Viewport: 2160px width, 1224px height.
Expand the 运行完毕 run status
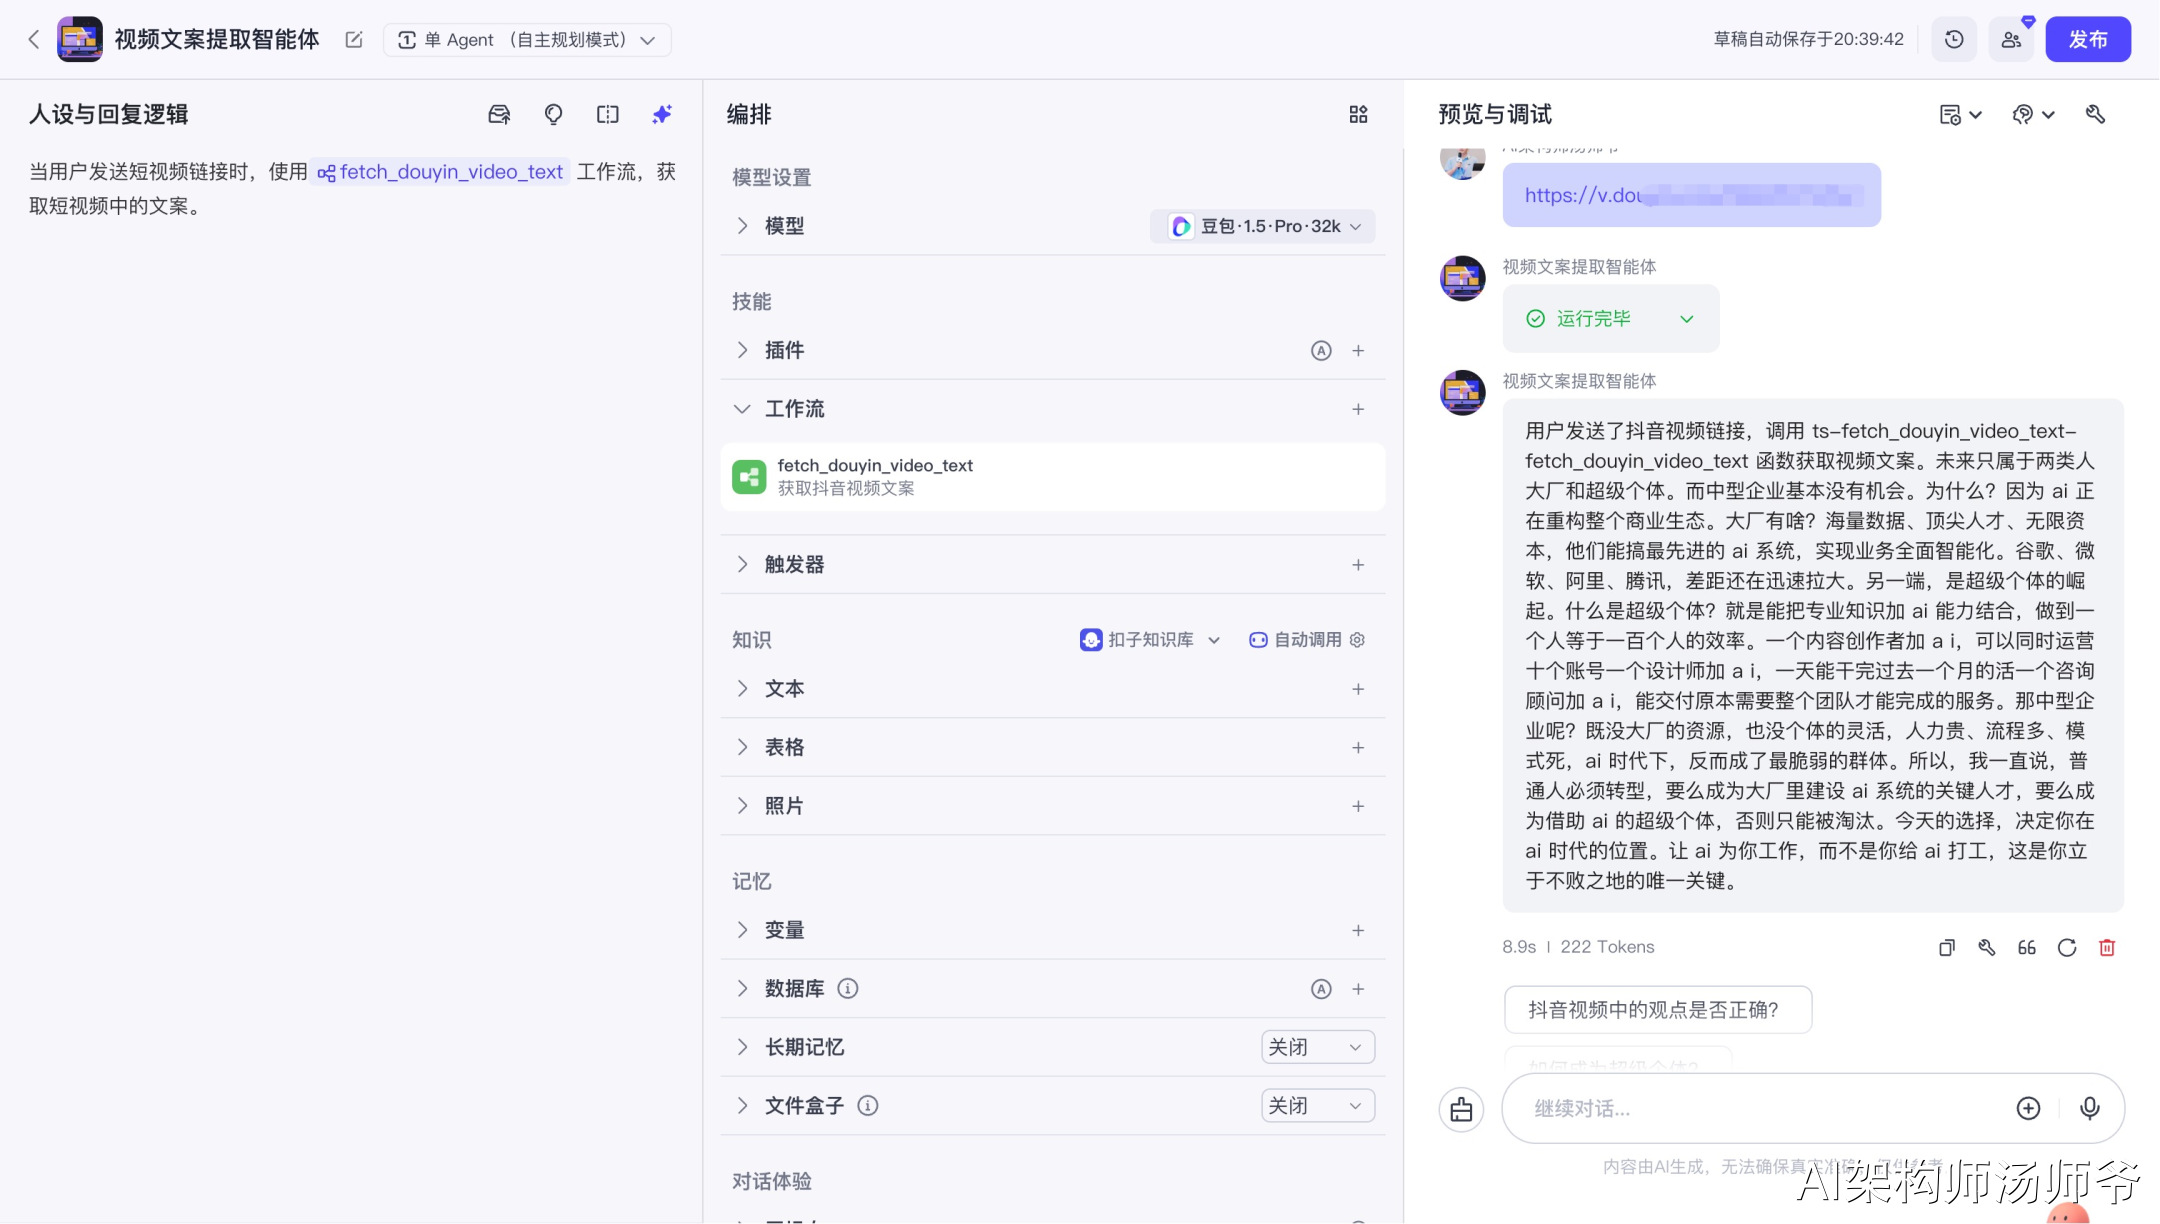click(1610, 319)
